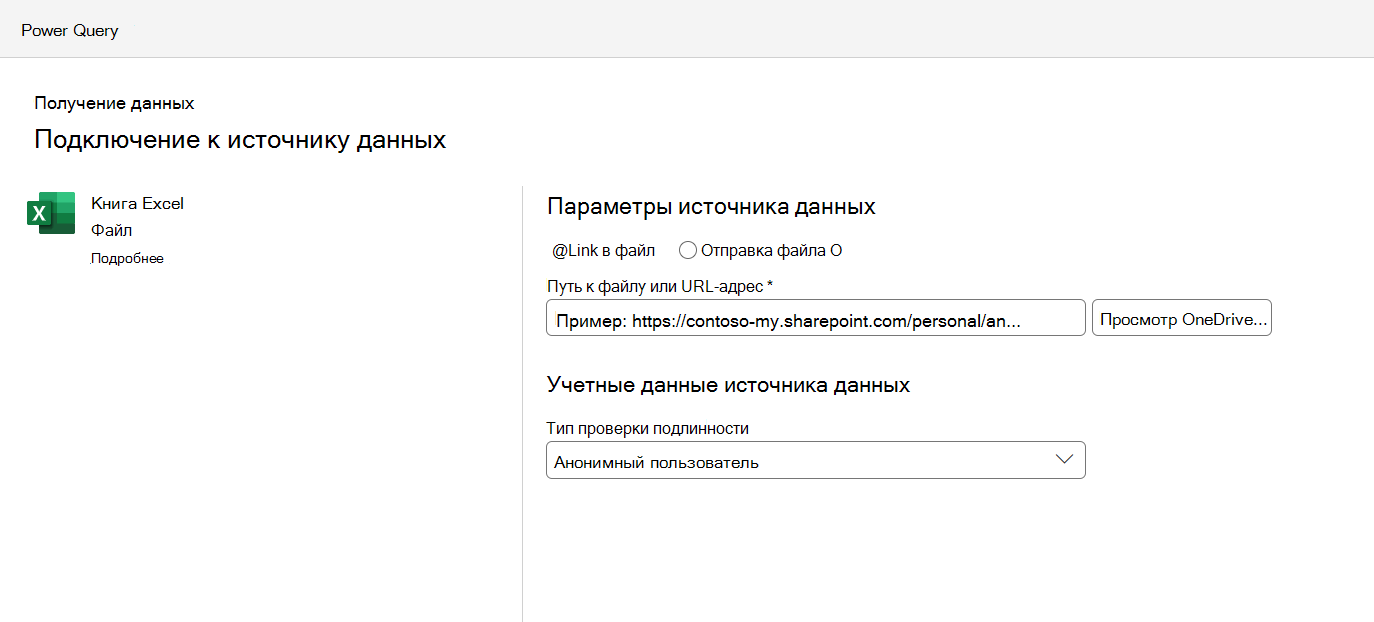This screenshot has width=1374, height=622.
Task: Click the Excel workbook icon
Action: [x=51, y=213]
